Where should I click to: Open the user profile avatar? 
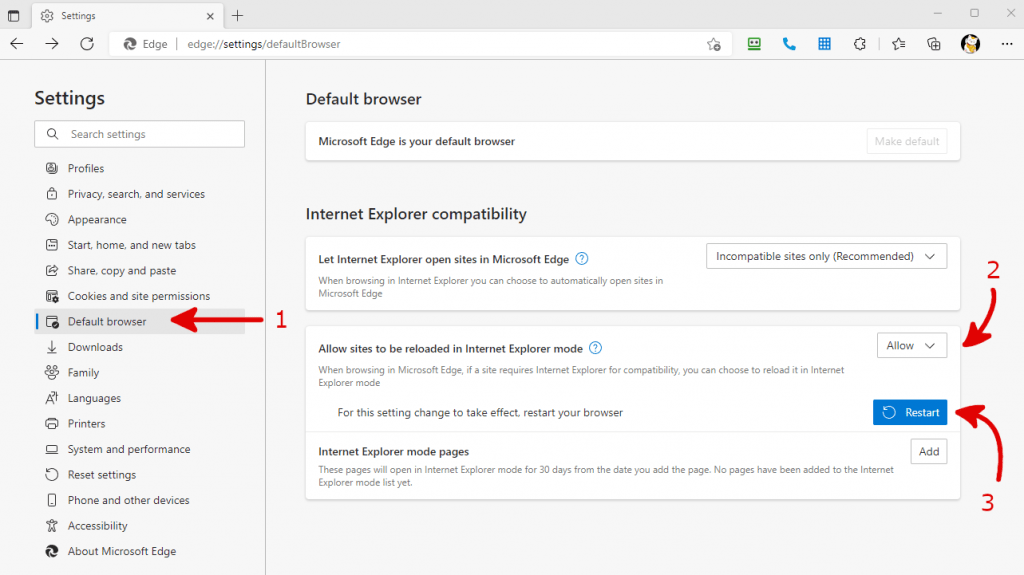point(970,44)
